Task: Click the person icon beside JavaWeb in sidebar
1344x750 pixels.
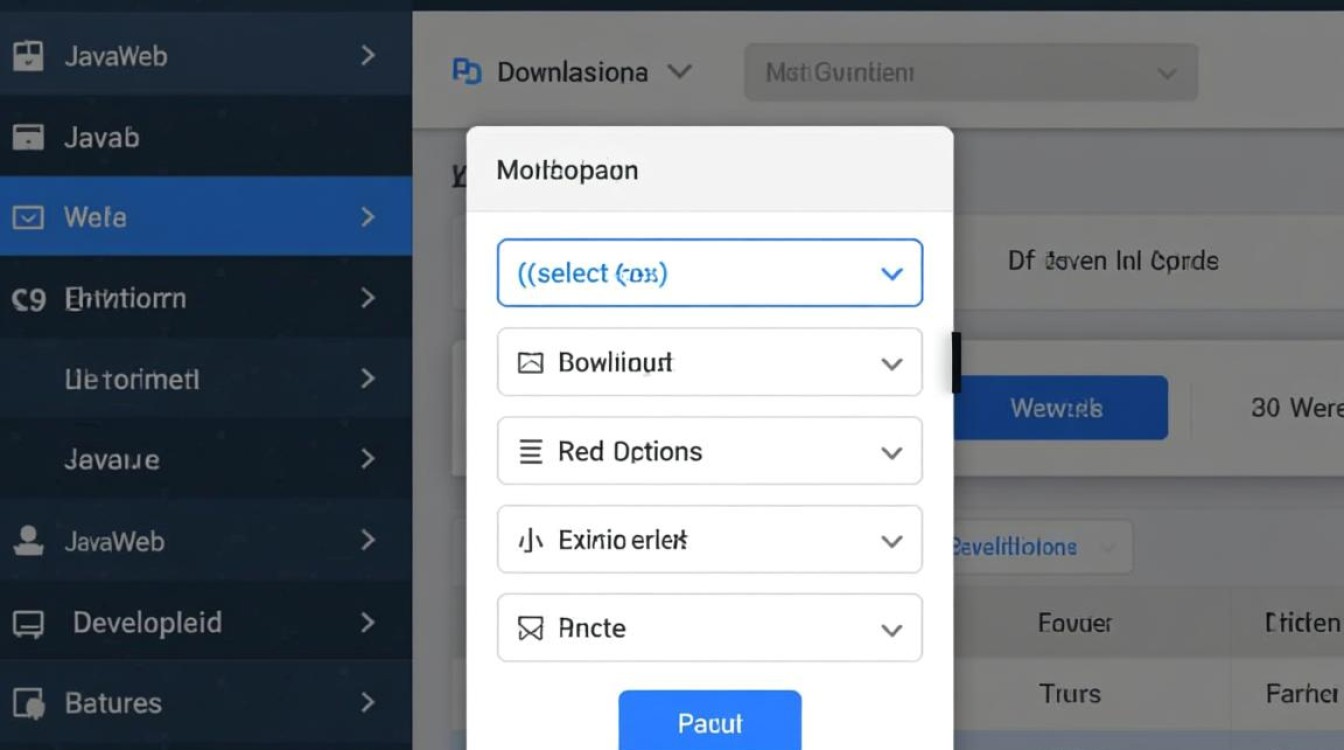Action: pos(28,541)
